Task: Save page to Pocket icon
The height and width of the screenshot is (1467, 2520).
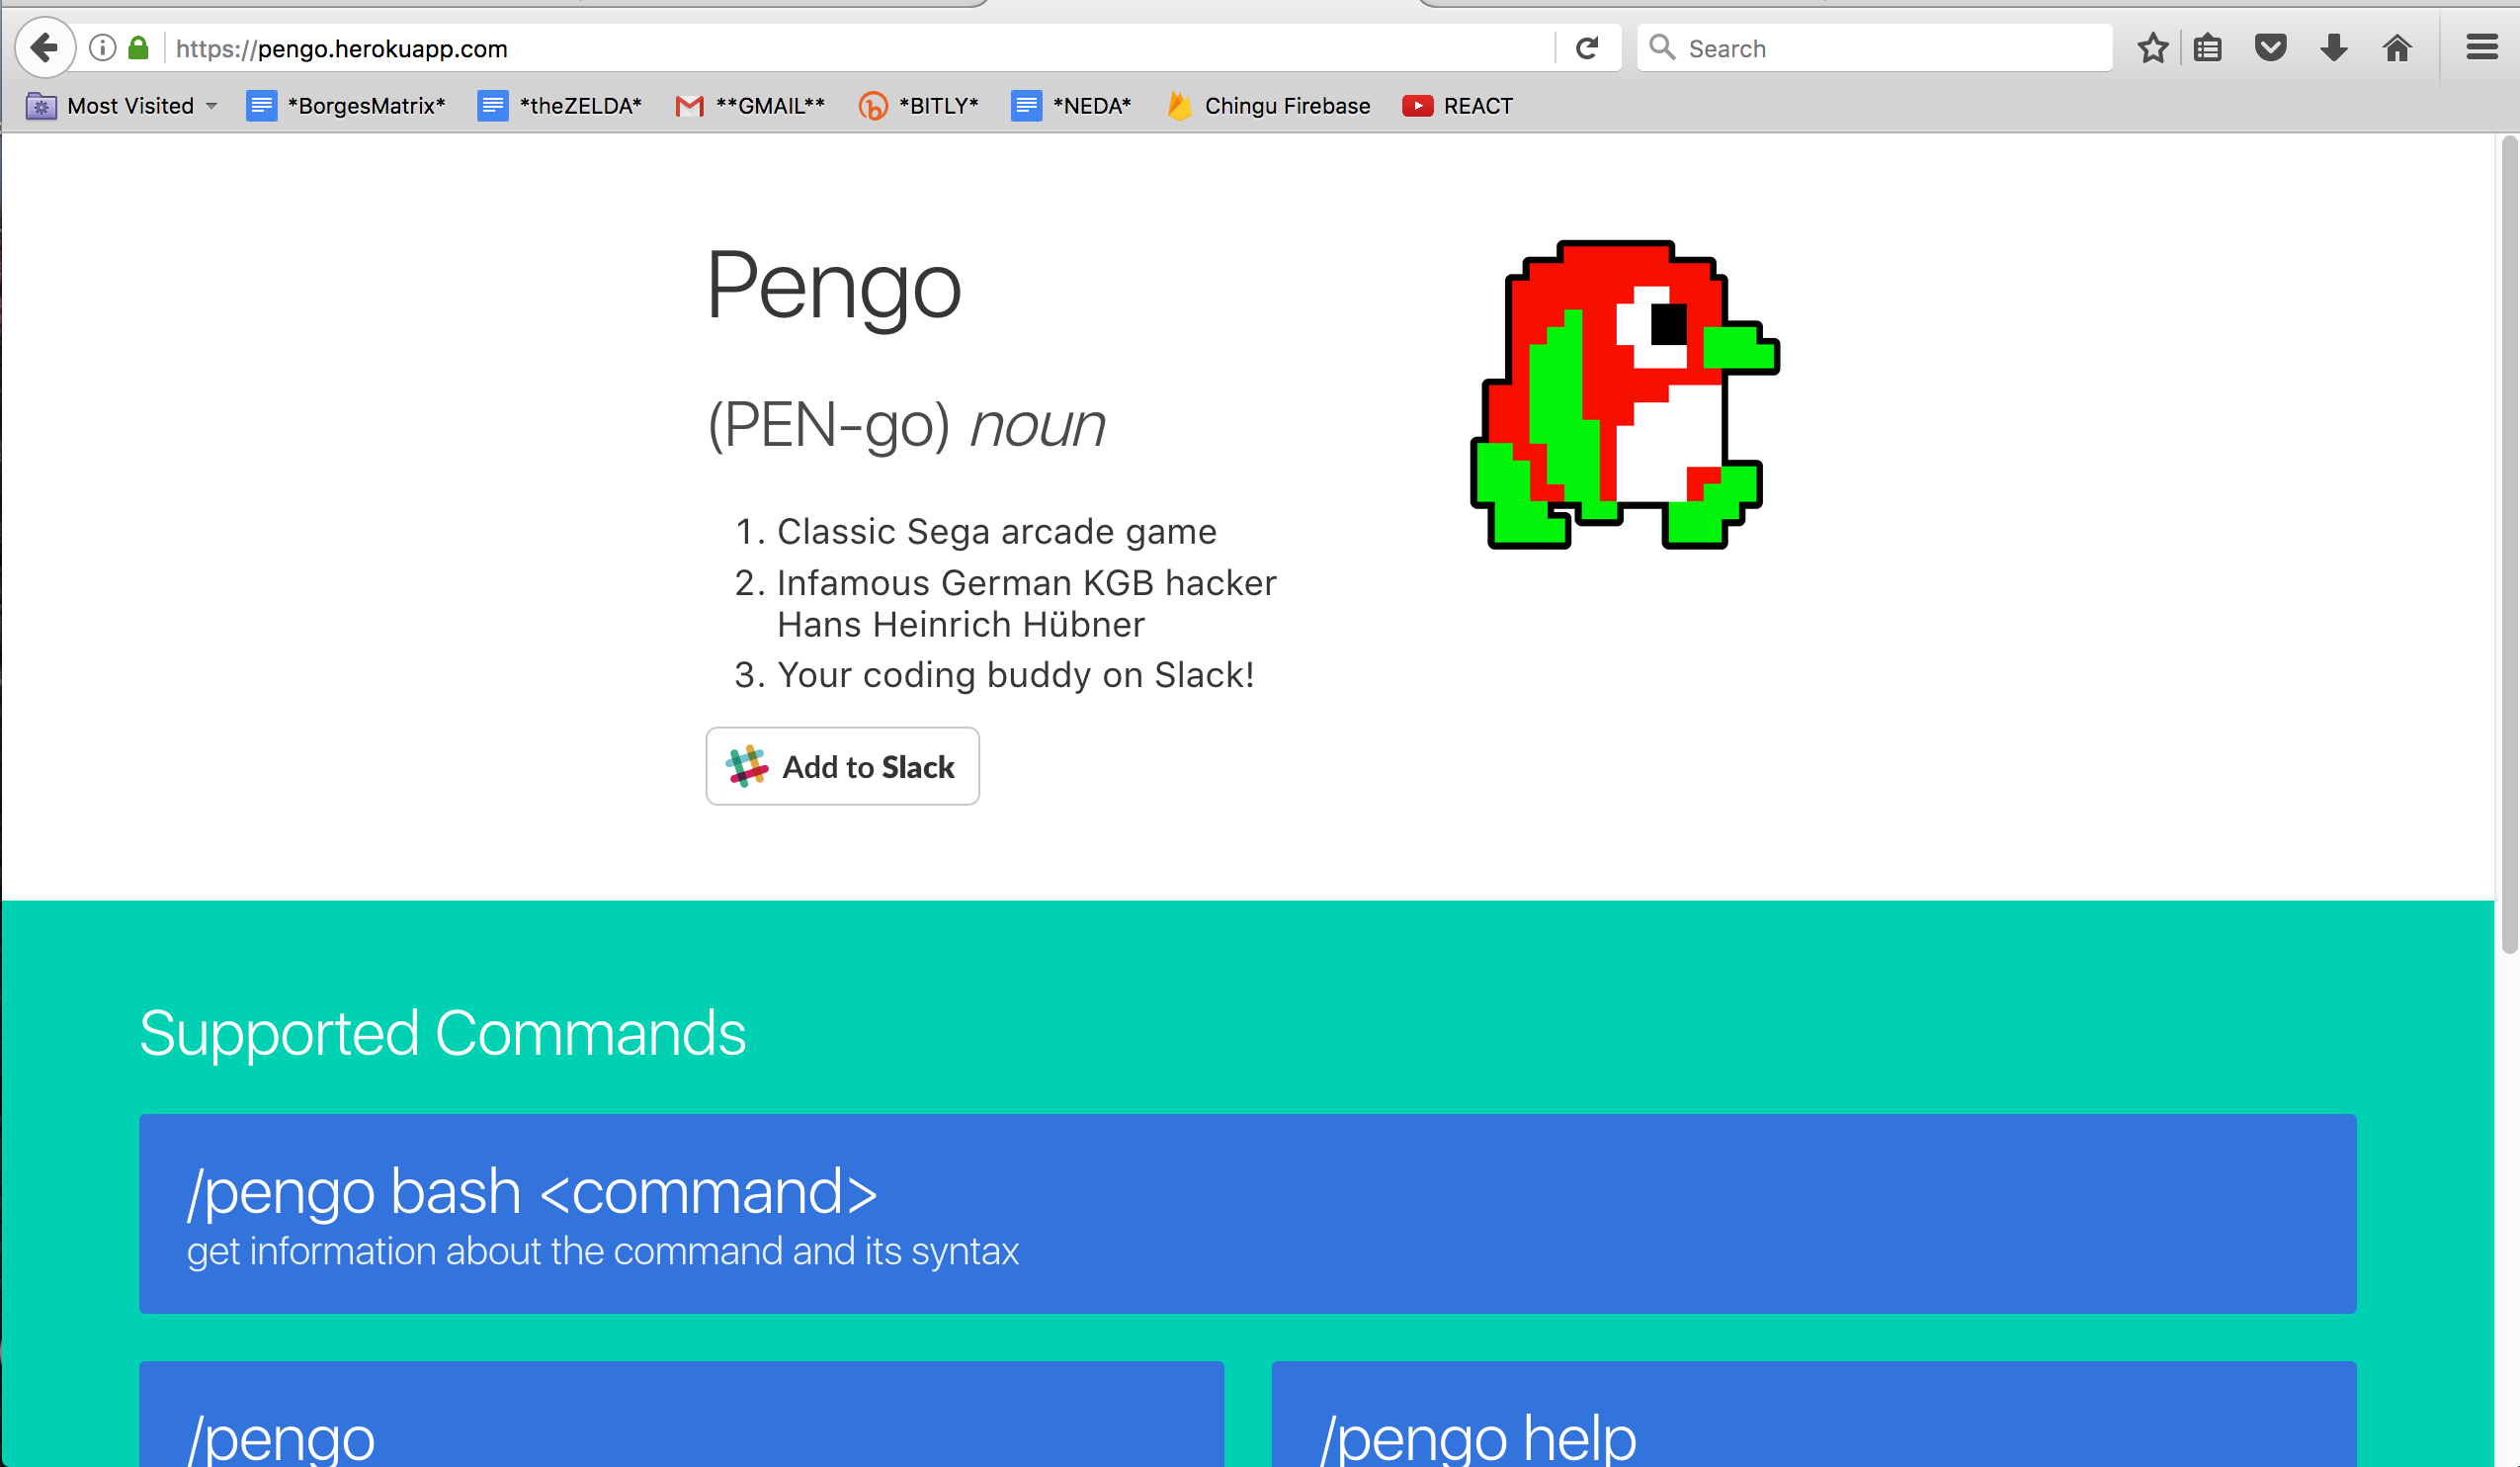Action: (x=2270, y=48)
